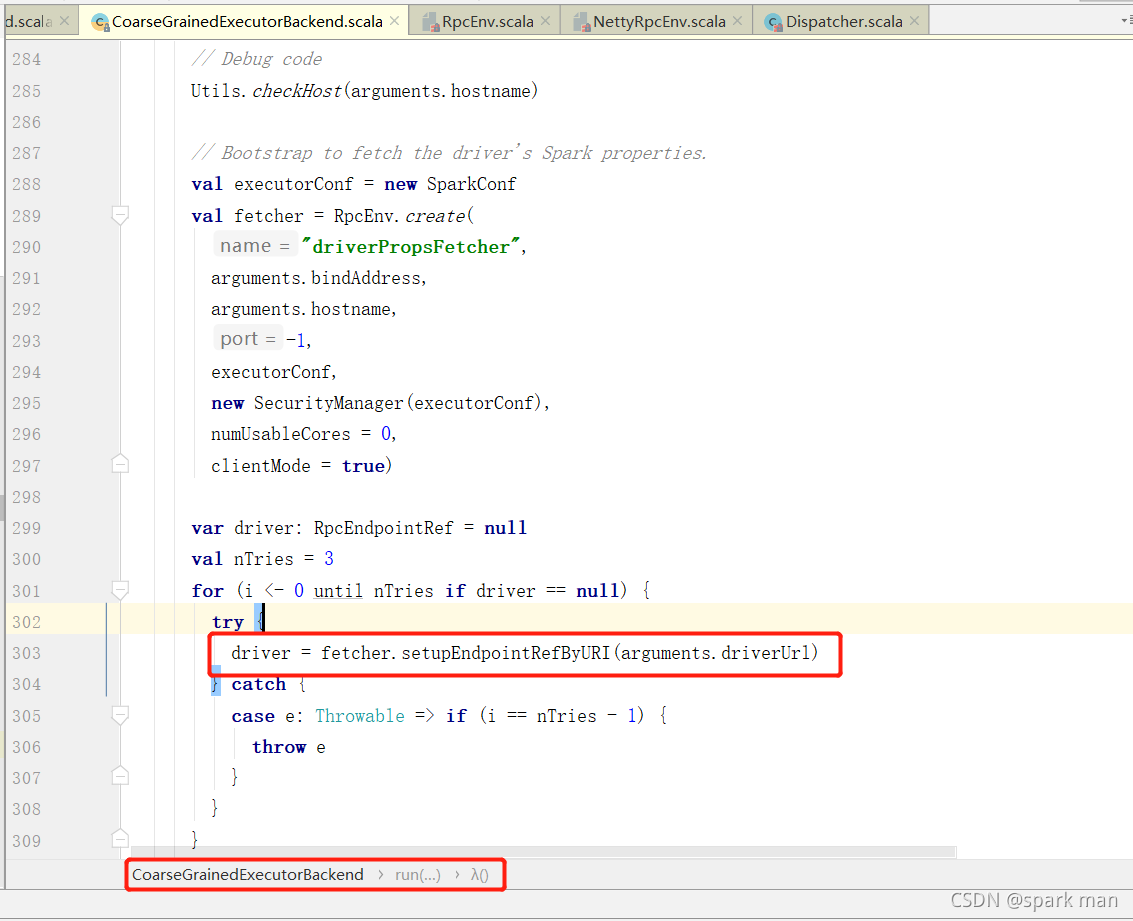The image size is (1133, 921).
Task: Close the CoarseGrainedExecutorBackend.scala tab
Action: coord(395,21)
